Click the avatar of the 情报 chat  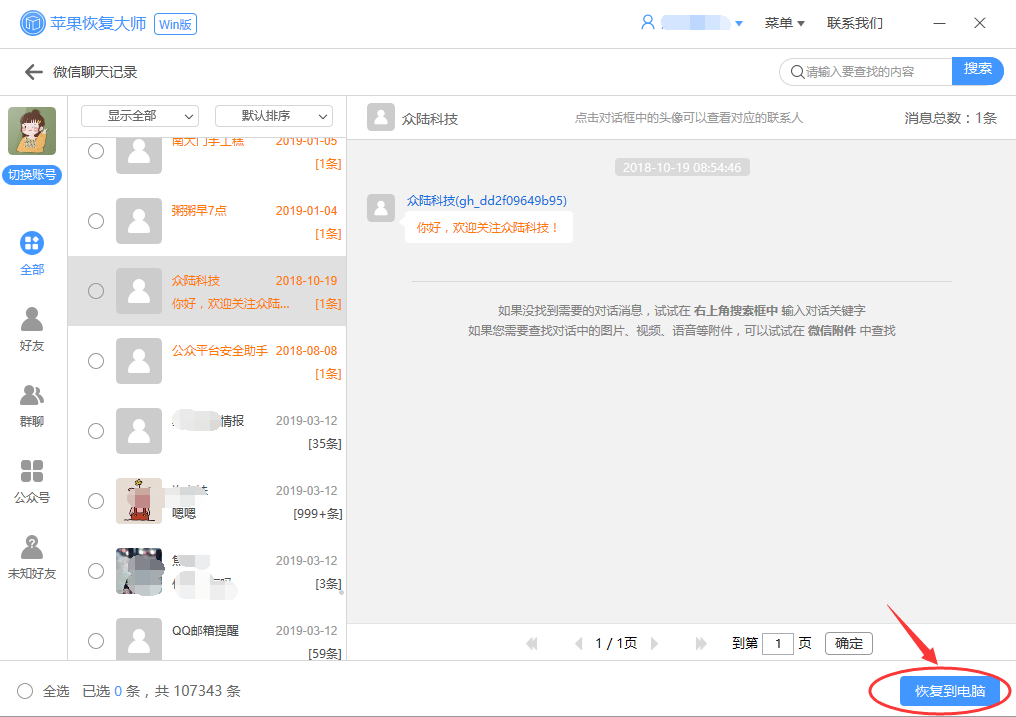point(139,431)
